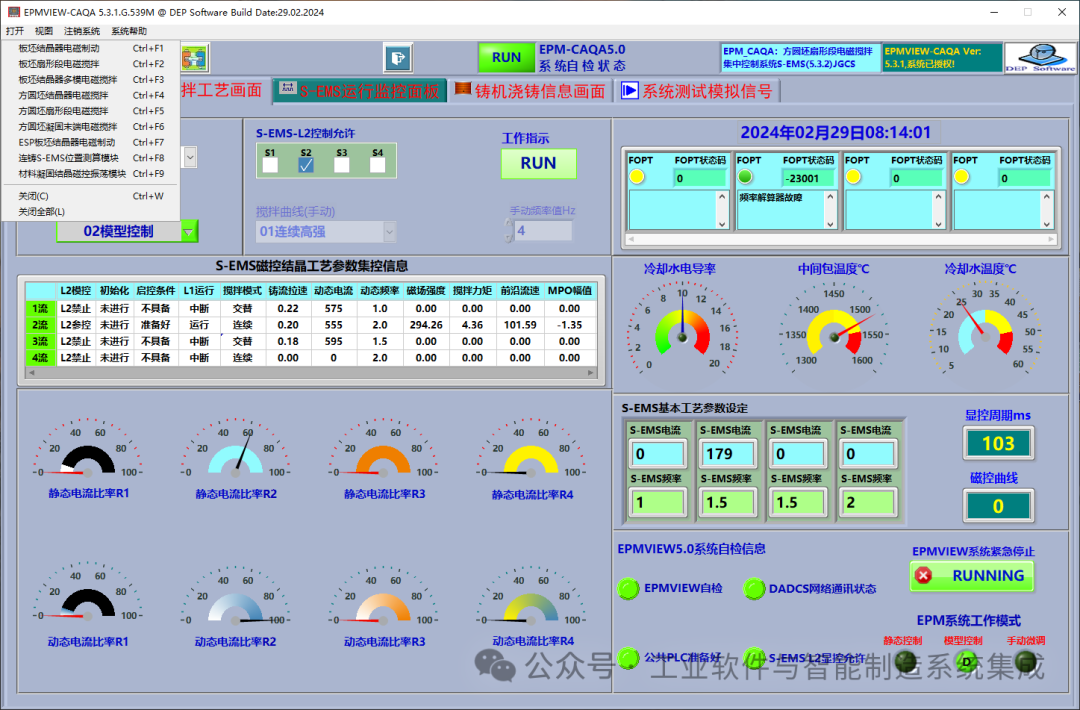The height and width of the screenshot is (710, 1080).
Task: Click the 动态电流比率R3 gauge
Action: click(x=384, y=596)
